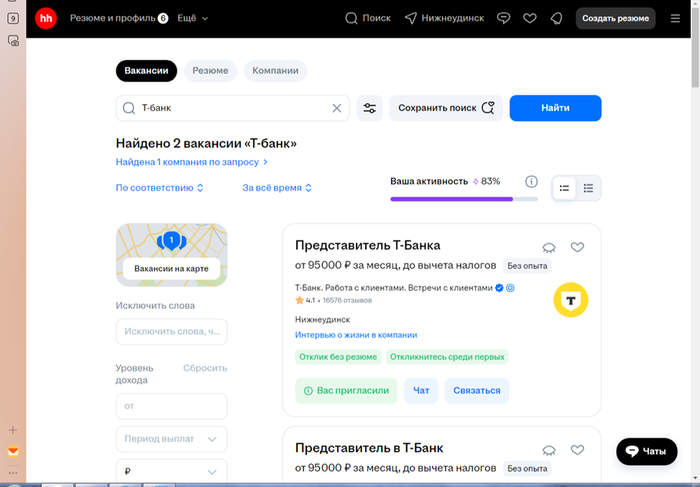
Task: Clear the T-банк search query
Action: pyautogui.click(x=336, y=108)
